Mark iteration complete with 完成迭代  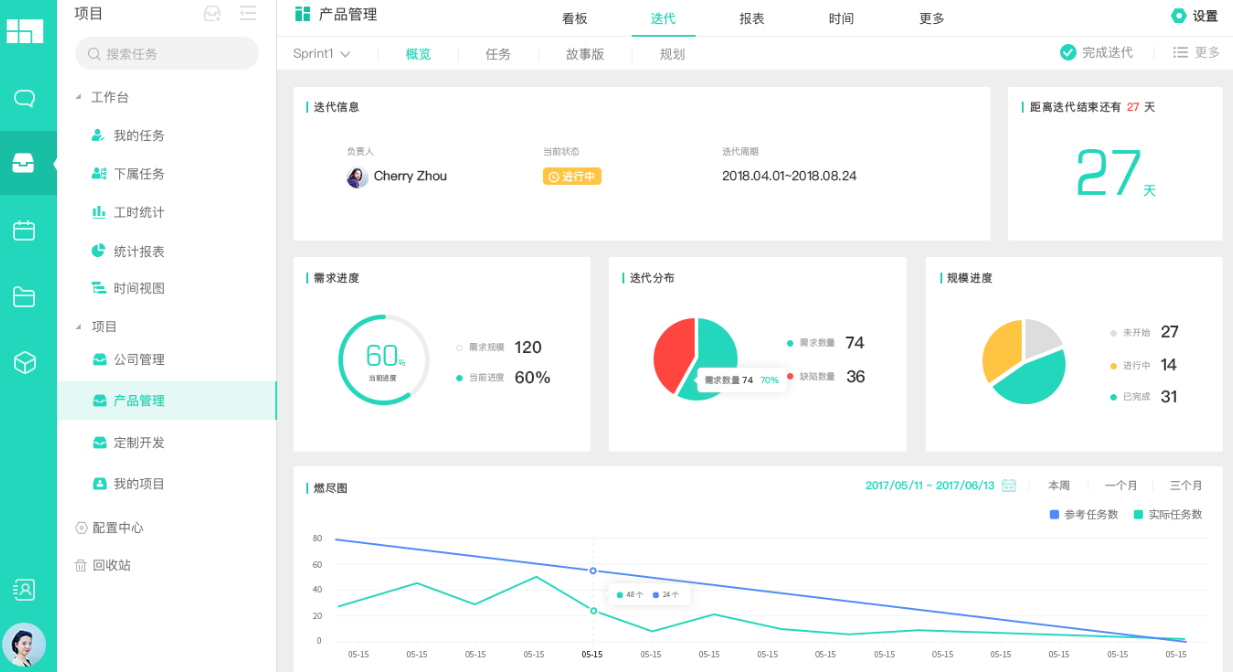pyautogui.click(x=1096, y=53)
